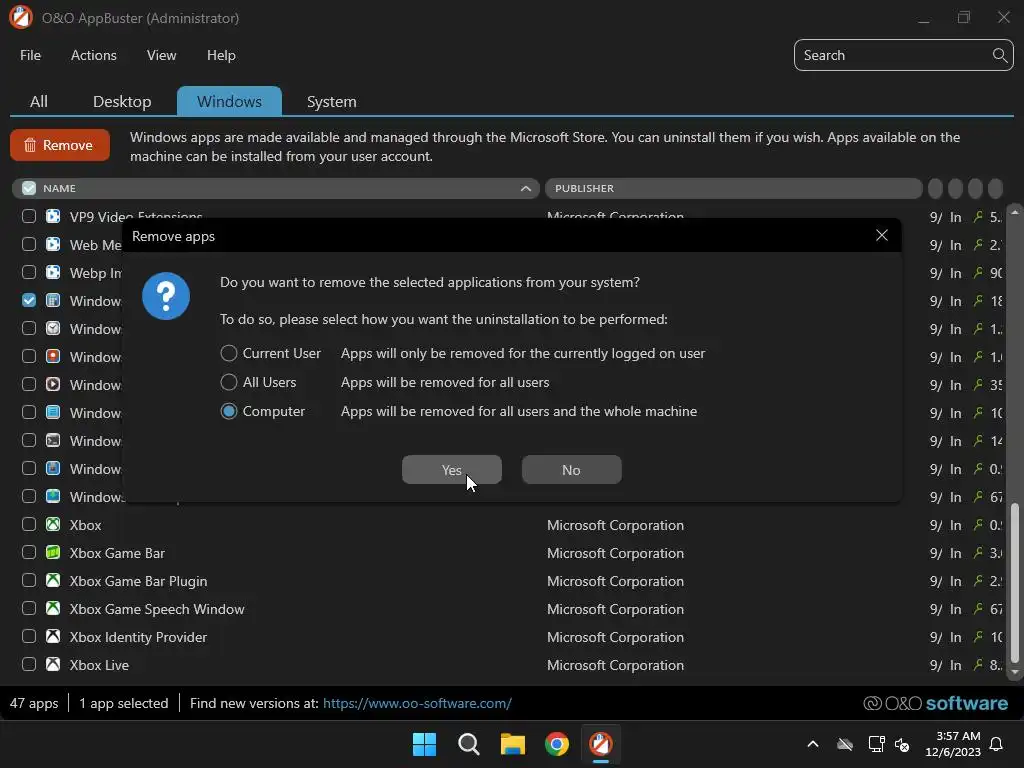Show hidden tray icons chevron
The image size is (1024, 768).
point(813,744)
